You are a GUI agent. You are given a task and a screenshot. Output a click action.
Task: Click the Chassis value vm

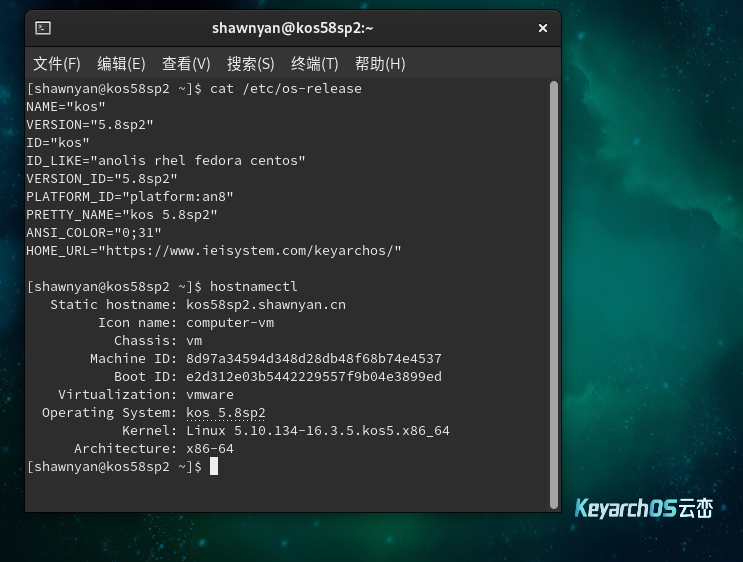coord(194,341)
